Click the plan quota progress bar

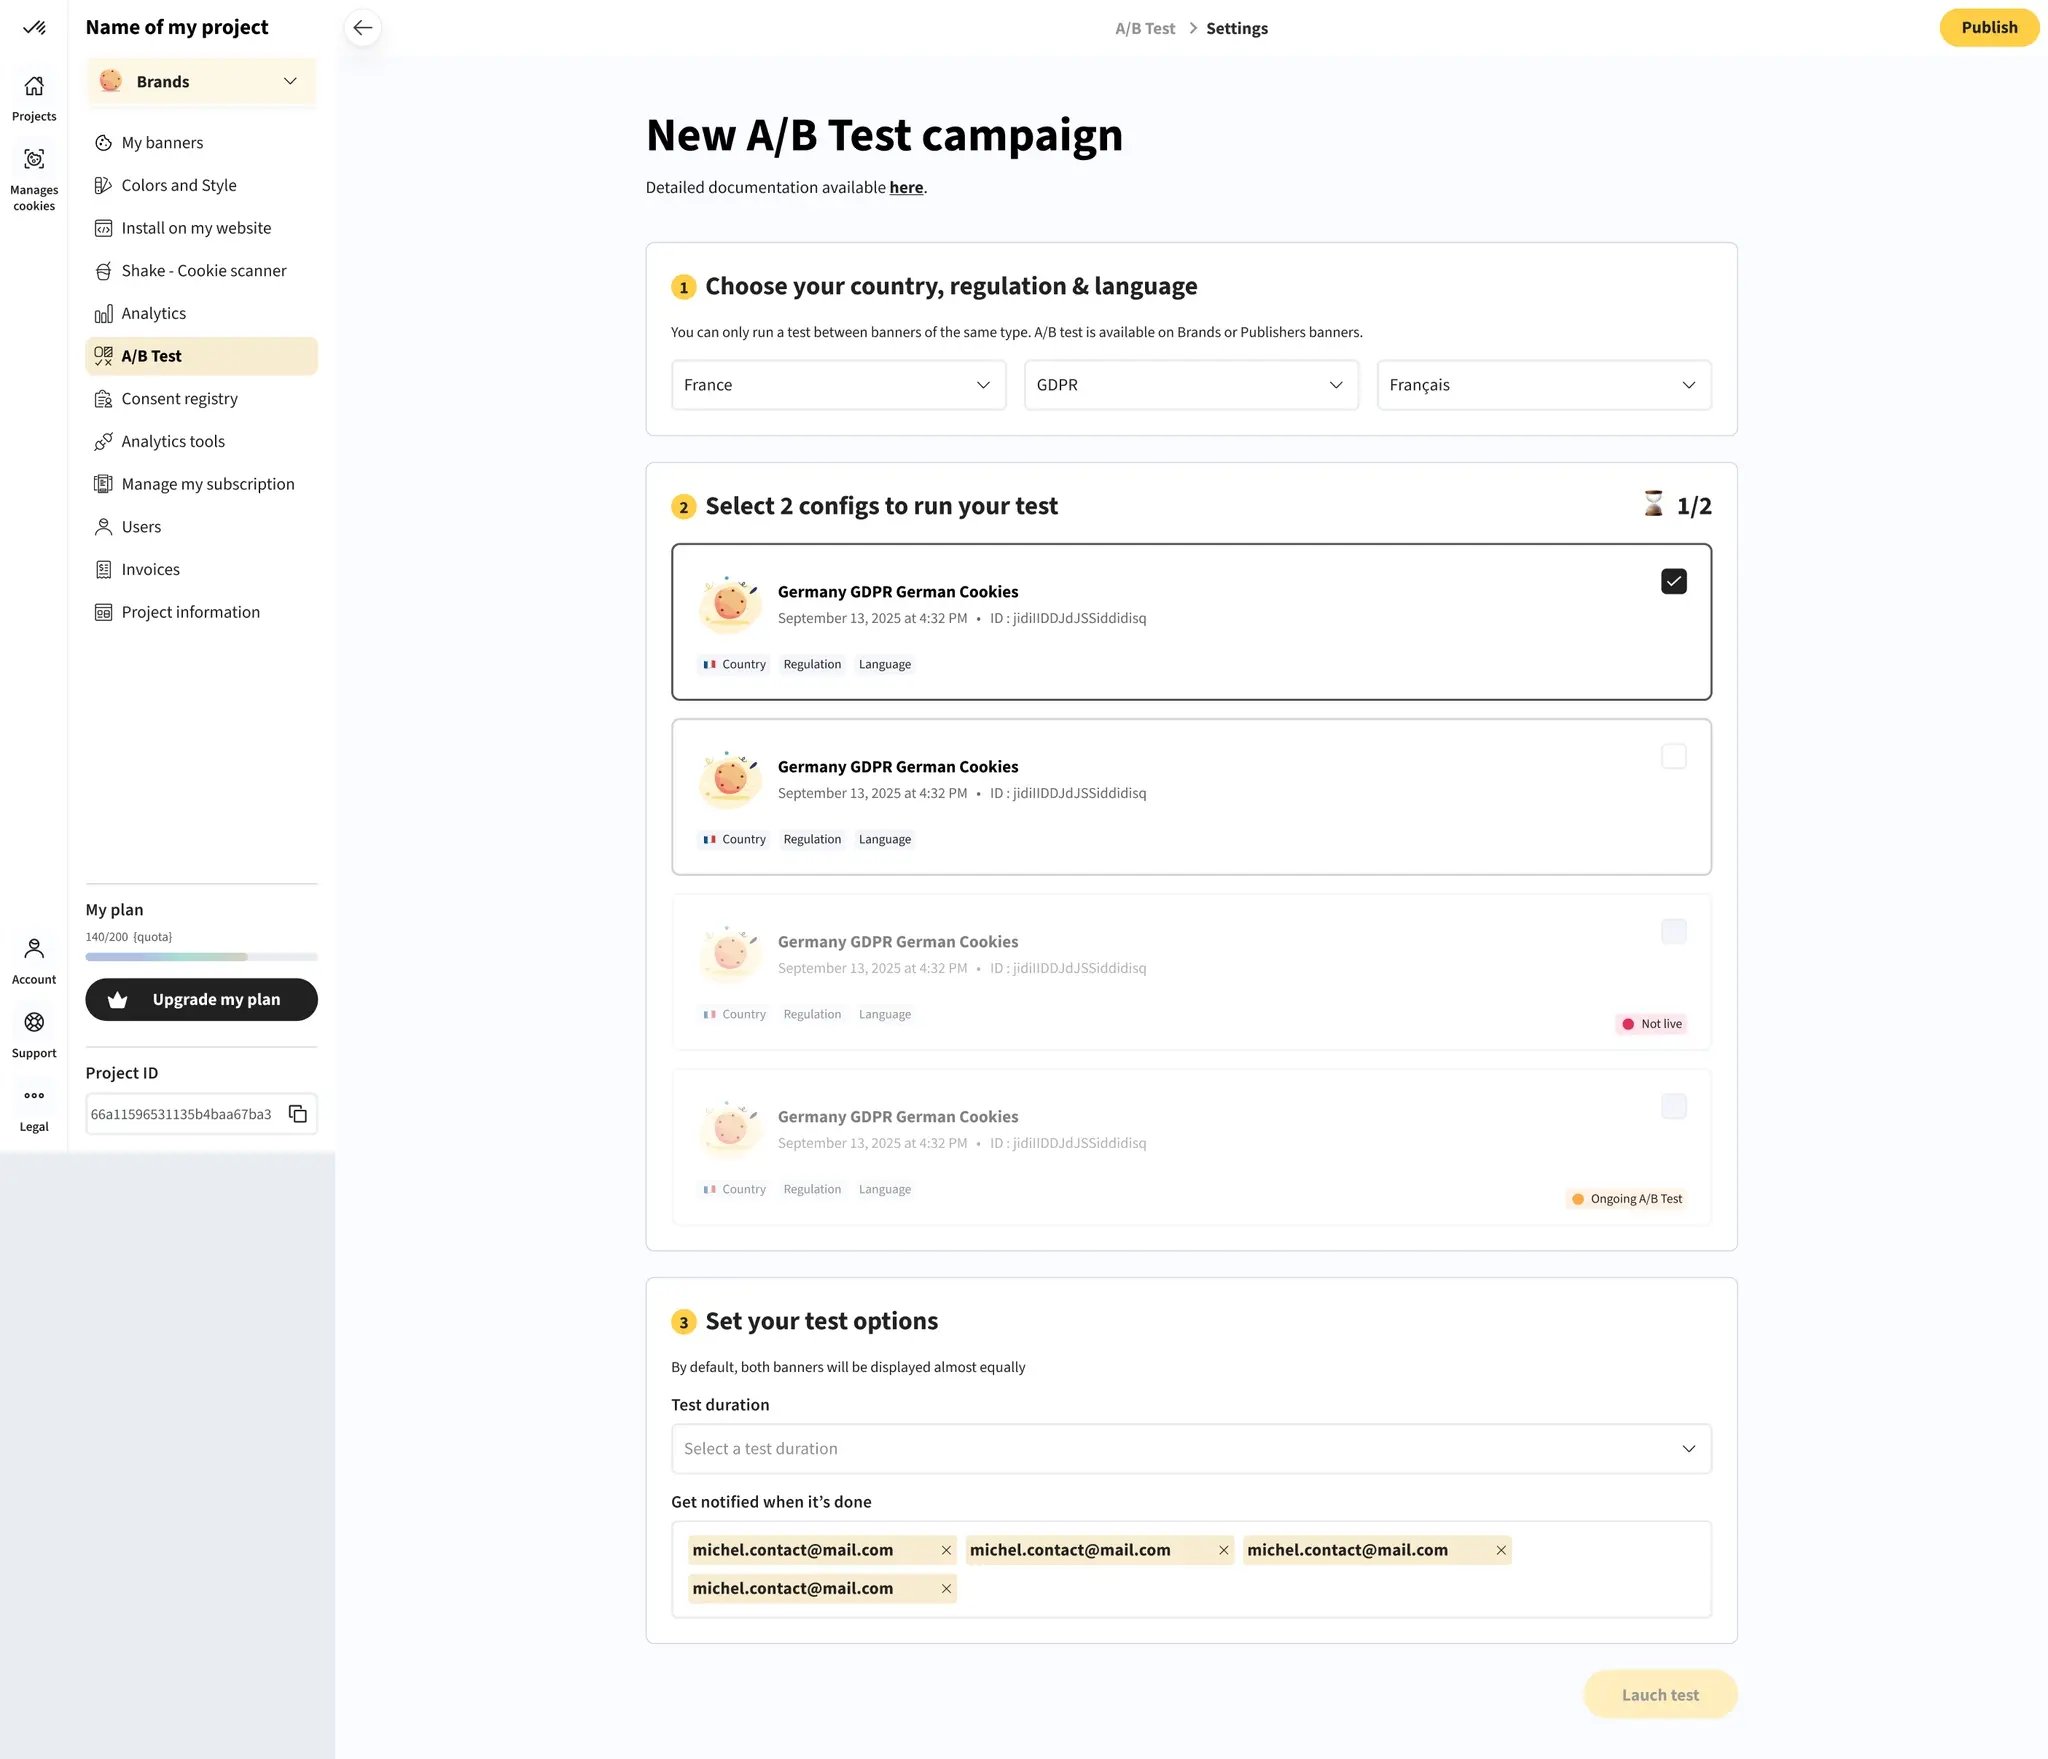tap(201, 957)
